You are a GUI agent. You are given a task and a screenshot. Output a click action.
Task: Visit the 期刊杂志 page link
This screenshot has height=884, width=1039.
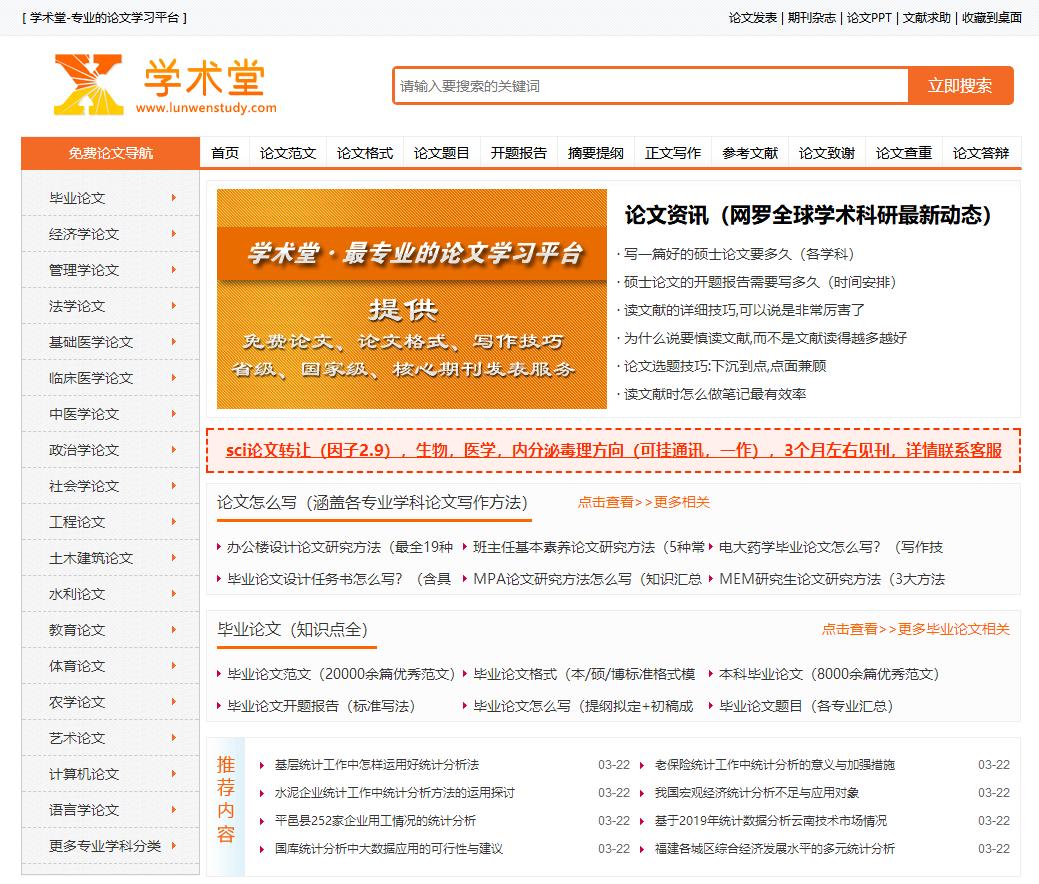pos(807,17)
